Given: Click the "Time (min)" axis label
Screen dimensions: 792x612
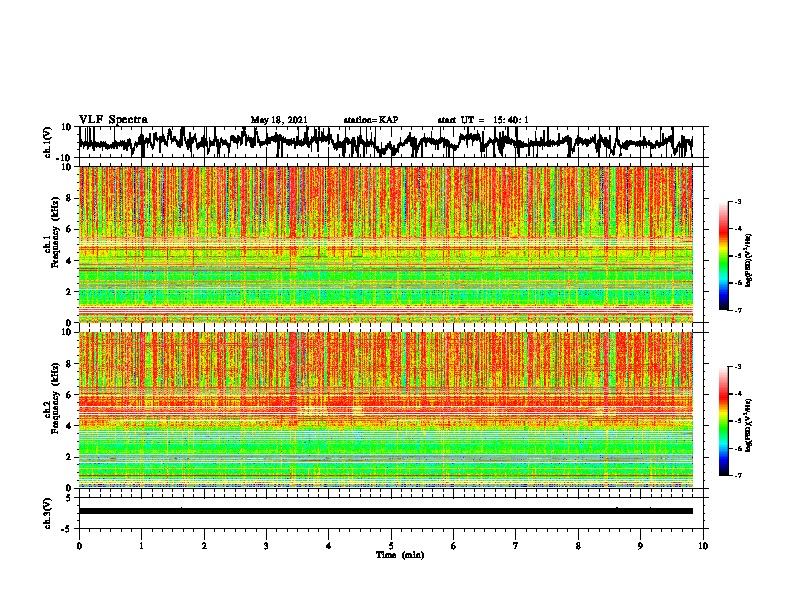Looking at the screenshot, I should click(400, 555).
